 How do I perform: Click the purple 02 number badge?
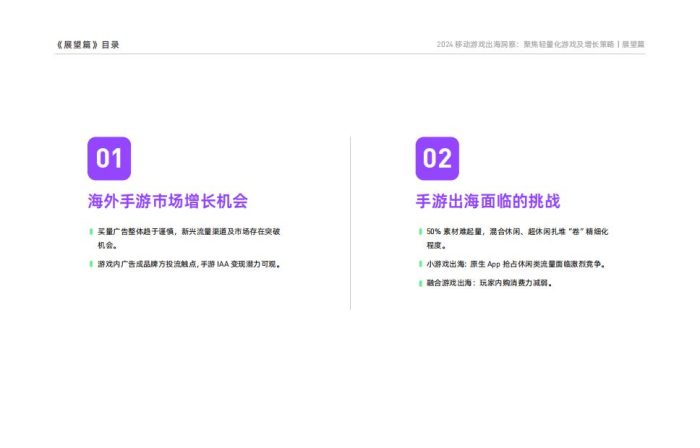pyautogui.click(x=437, y=158)
